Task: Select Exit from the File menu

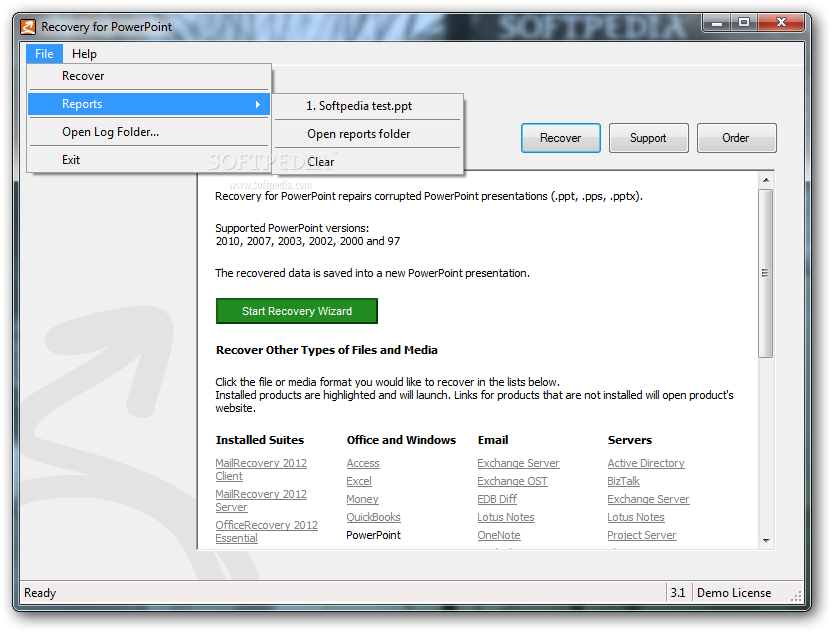Action: coord(150,160)
